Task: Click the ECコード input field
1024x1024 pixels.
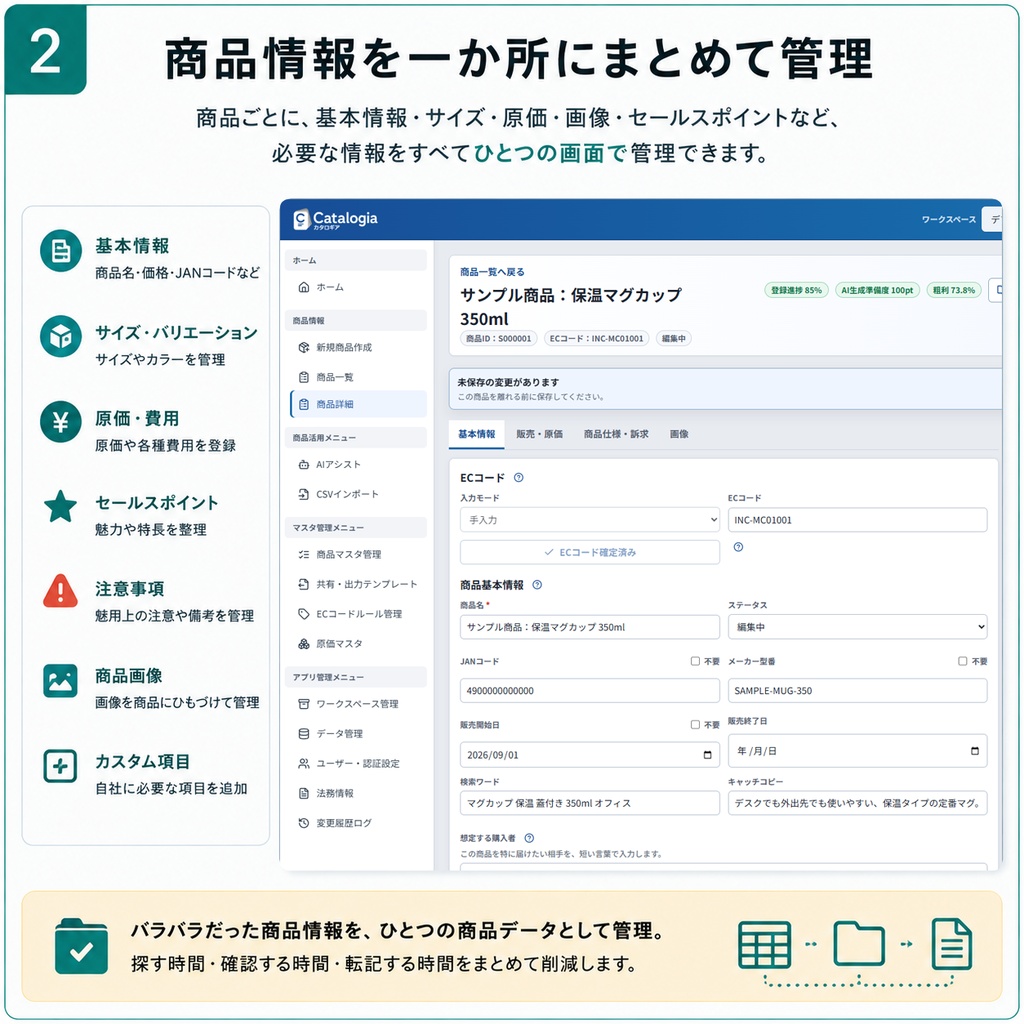Action: point(857,520)
